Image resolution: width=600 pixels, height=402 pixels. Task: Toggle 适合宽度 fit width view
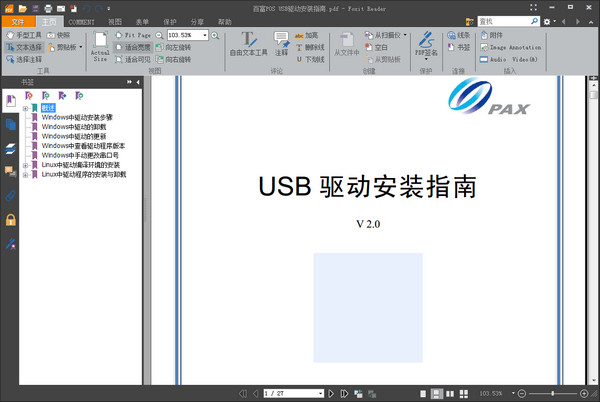point(133,47)
